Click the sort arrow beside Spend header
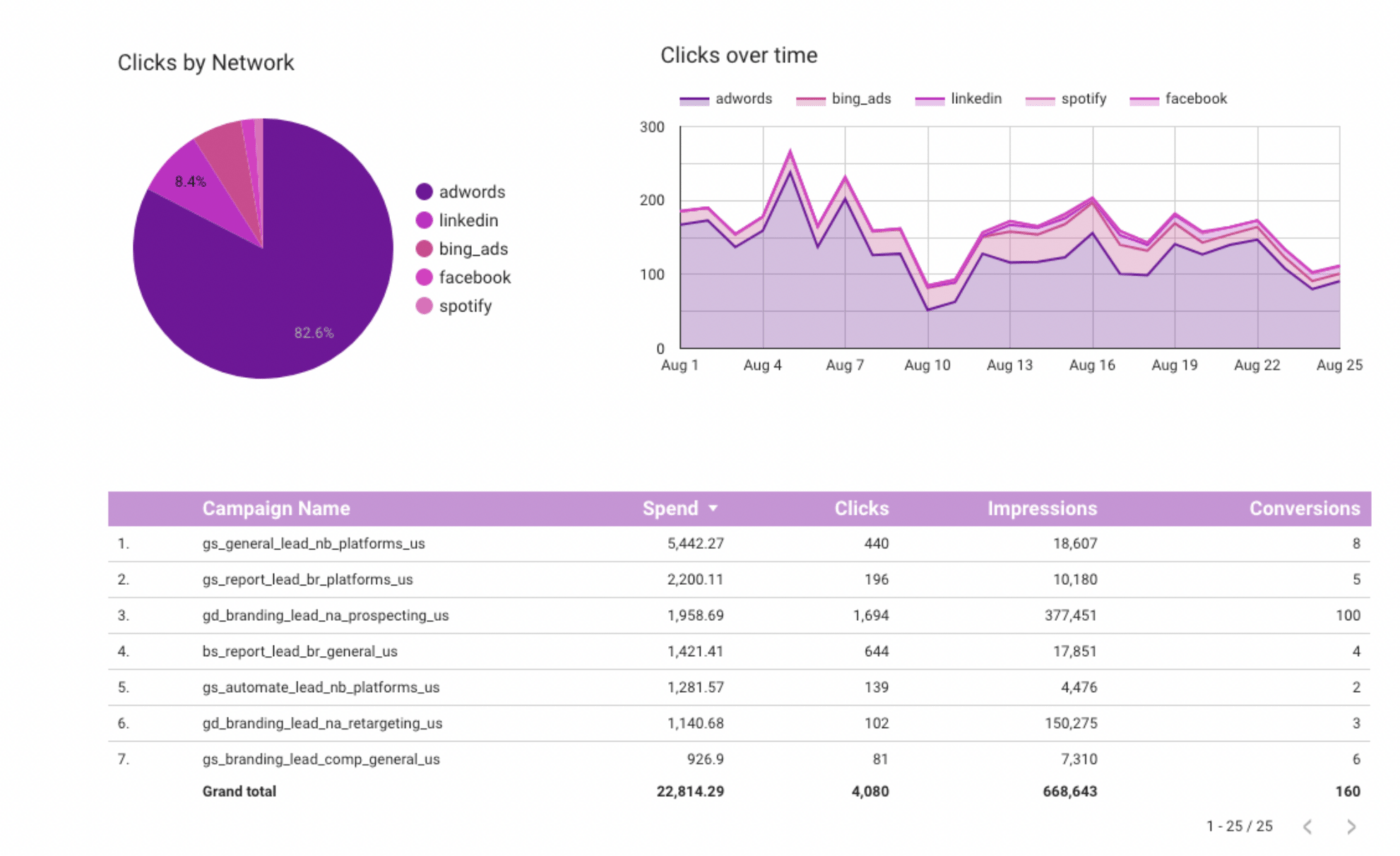The width and height of the screenshot is (1400, 856). (x=713, y=509)
